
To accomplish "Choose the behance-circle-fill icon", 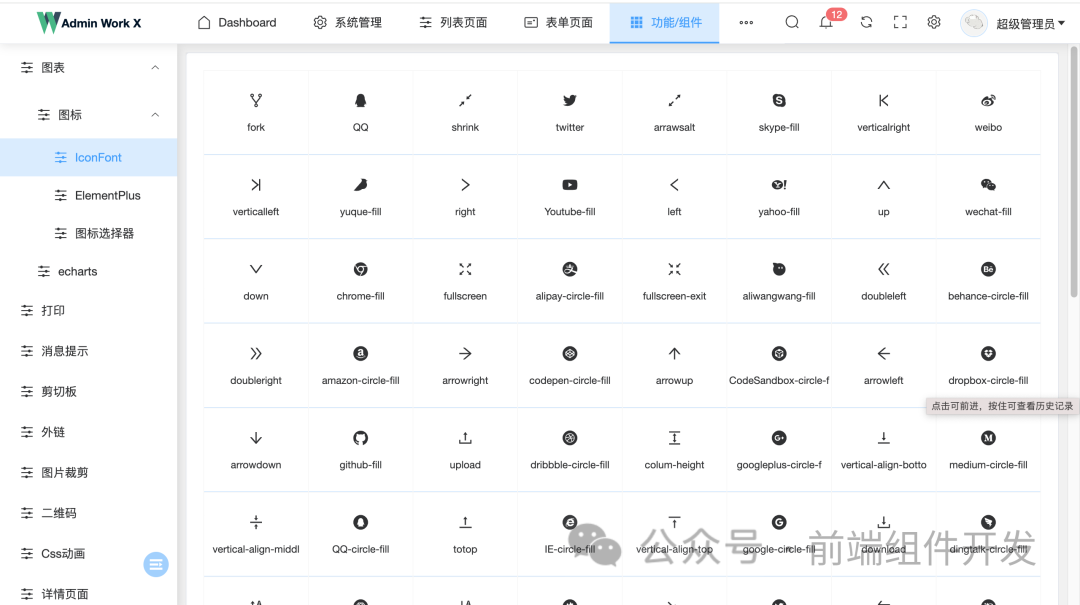I will 988,269.
